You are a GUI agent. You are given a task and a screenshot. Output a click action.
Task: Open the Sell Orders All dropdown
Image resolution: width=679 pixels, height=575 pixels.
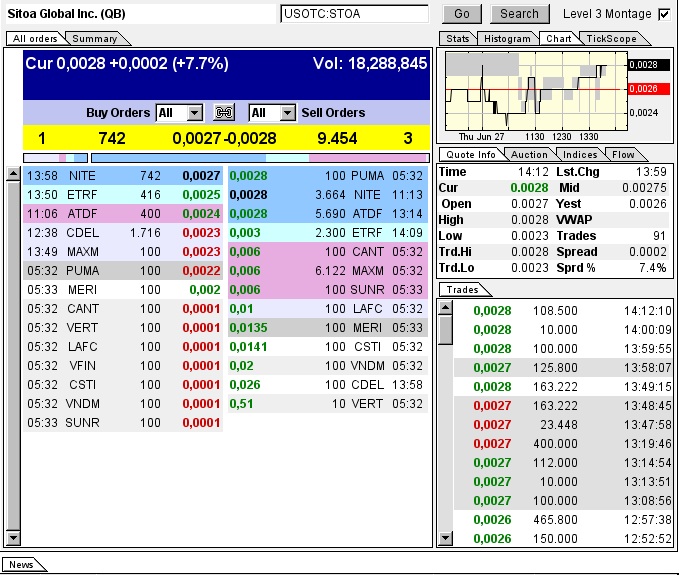tap(272, 113)
